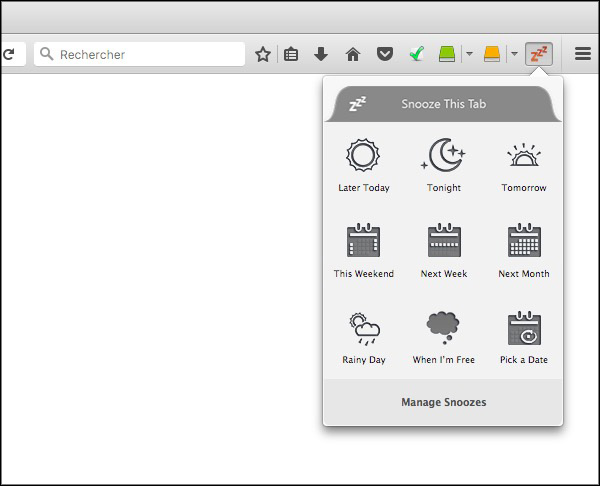Open Manage Snoozes
The width and height of the screenshot is (600, 486).
(x=443, y=403)
